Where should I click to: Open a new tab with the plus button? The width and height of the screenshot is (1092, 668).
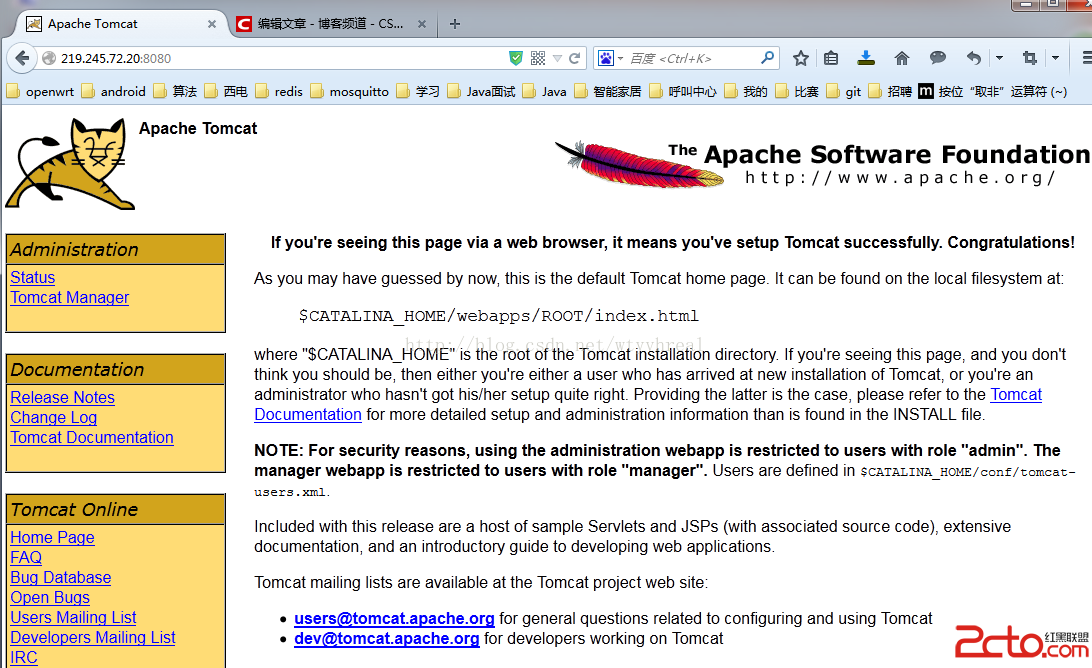[x=455, y=24]
